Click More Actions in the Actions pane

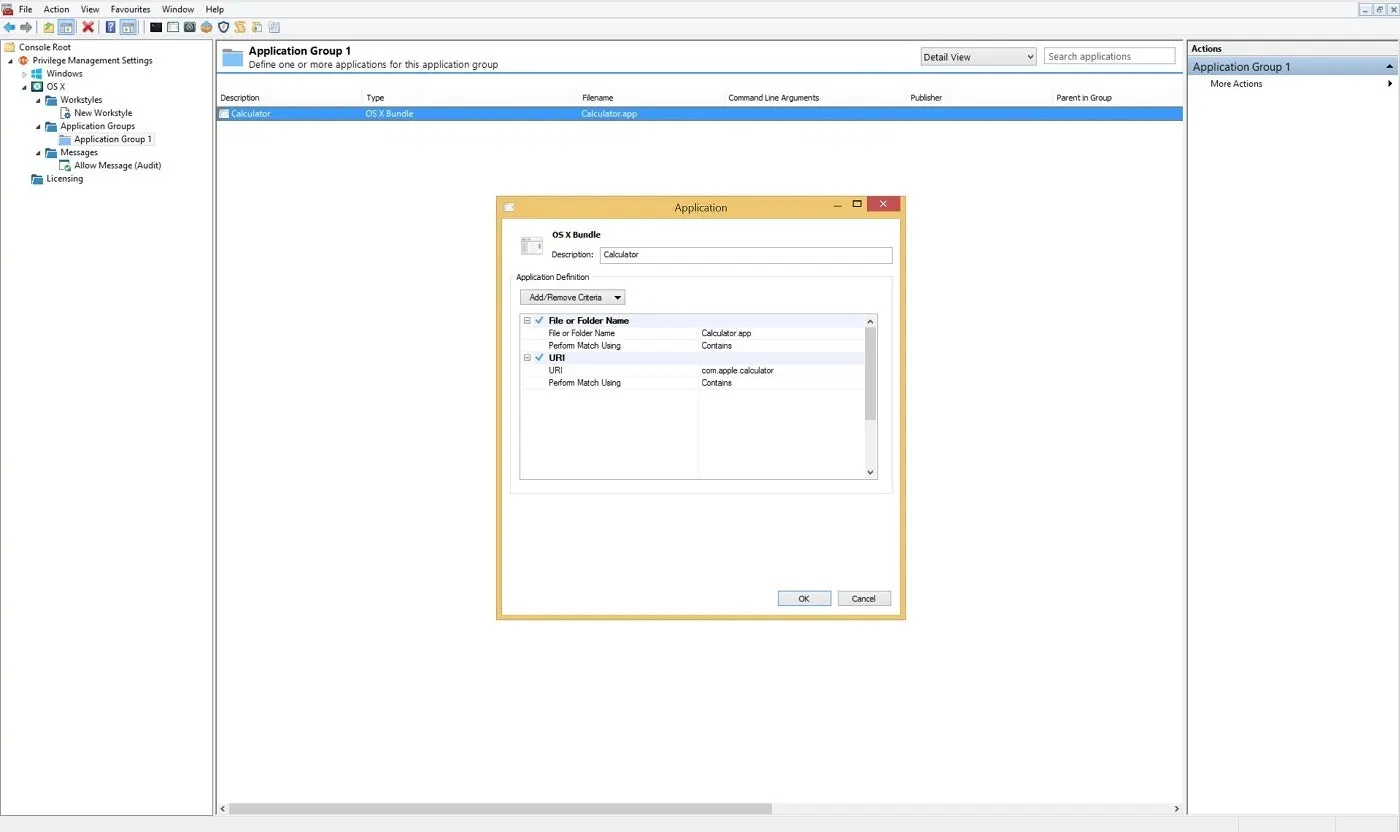[1236, 84]
